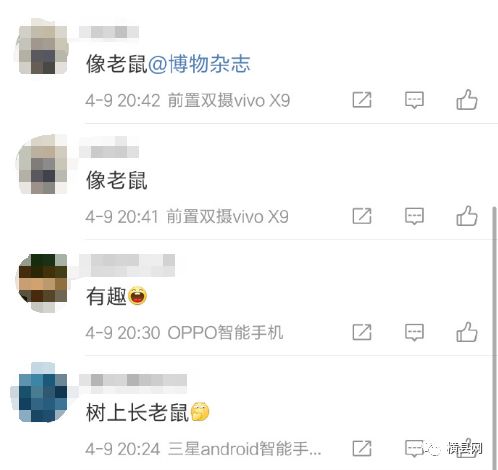Select the '树上长老鼠' comment text
The image size is (498, 470).
point(137,412)
